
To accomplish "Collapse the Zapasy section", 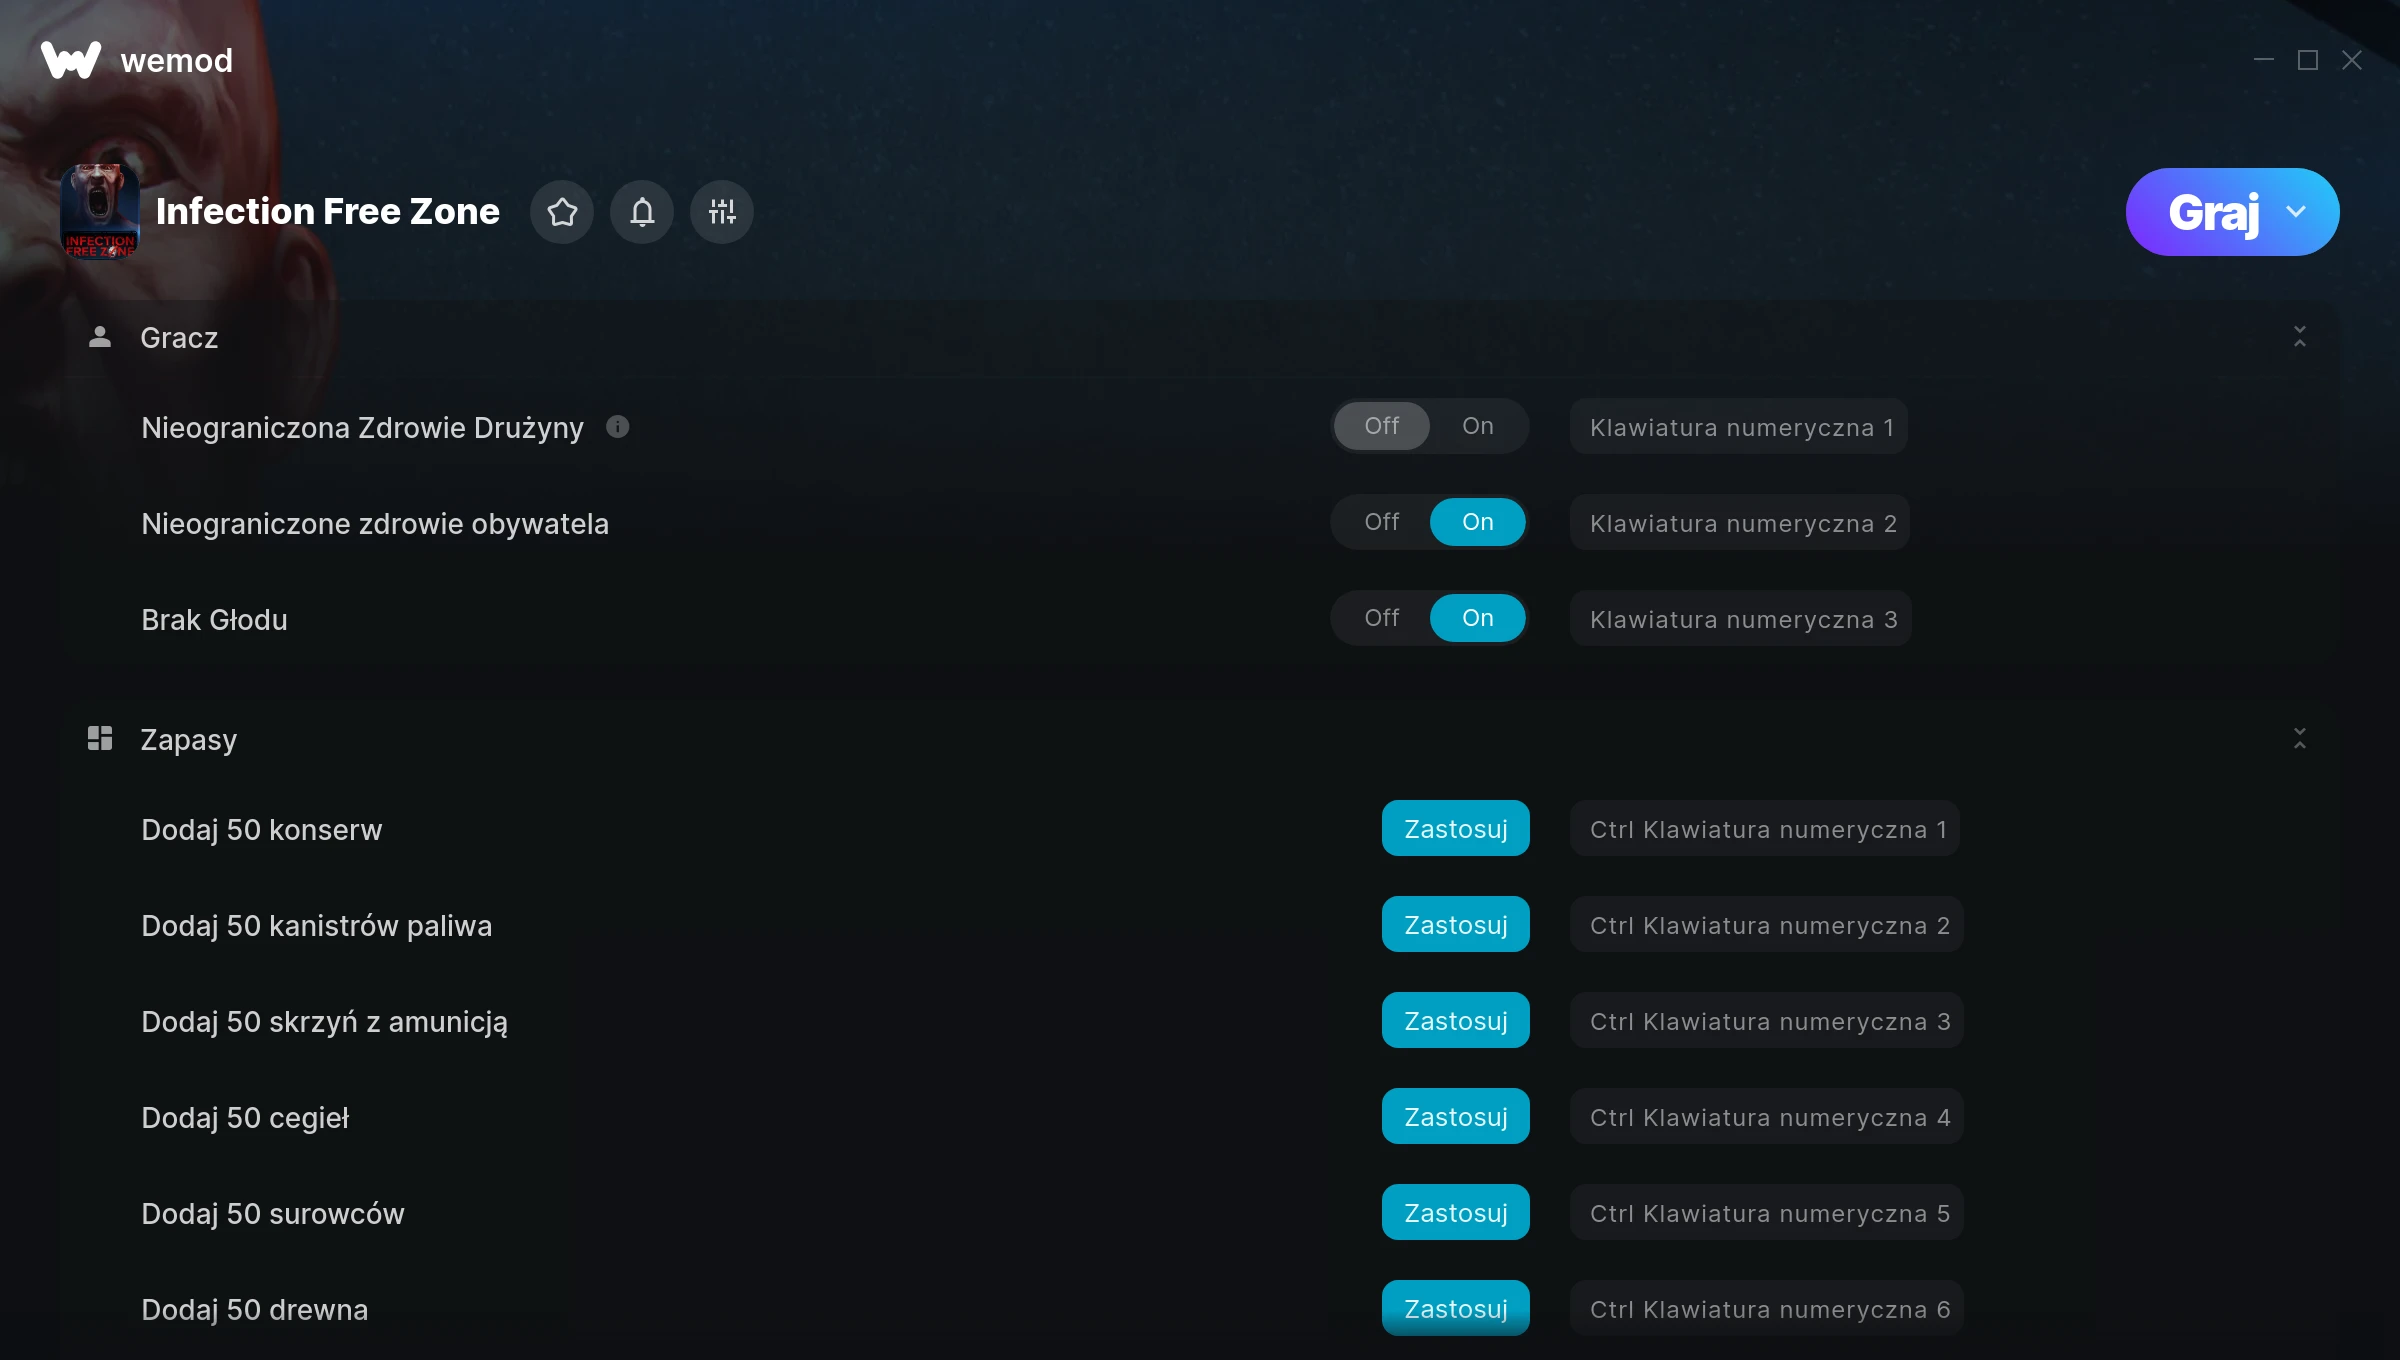I will tap(2299, 739).
